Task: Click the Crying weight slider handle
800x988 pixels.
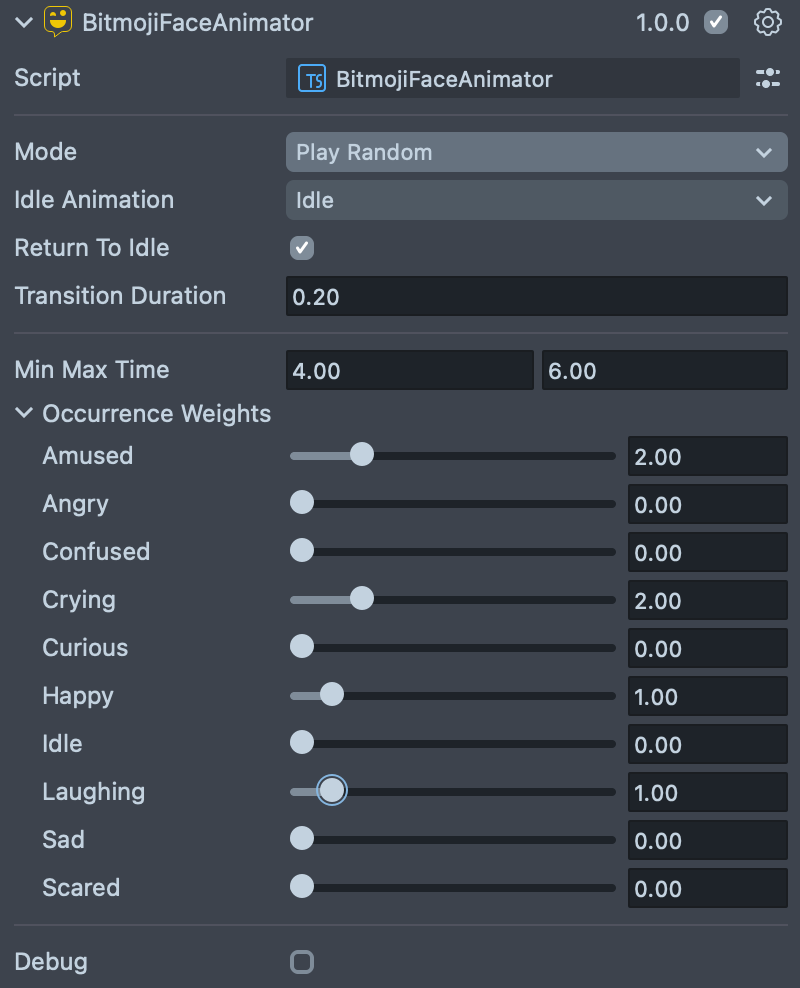Action: 361,600
